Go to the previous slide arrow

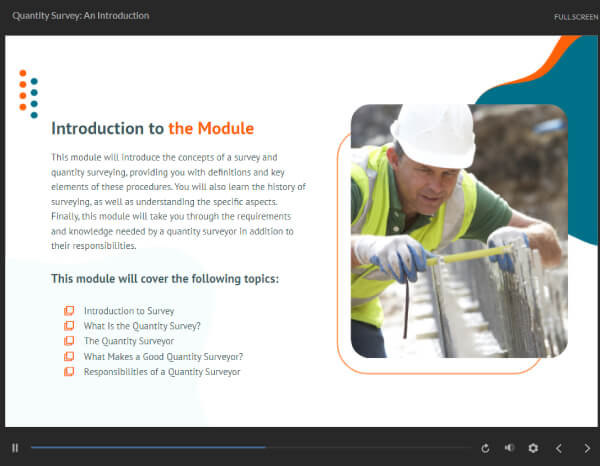[559, 448]
